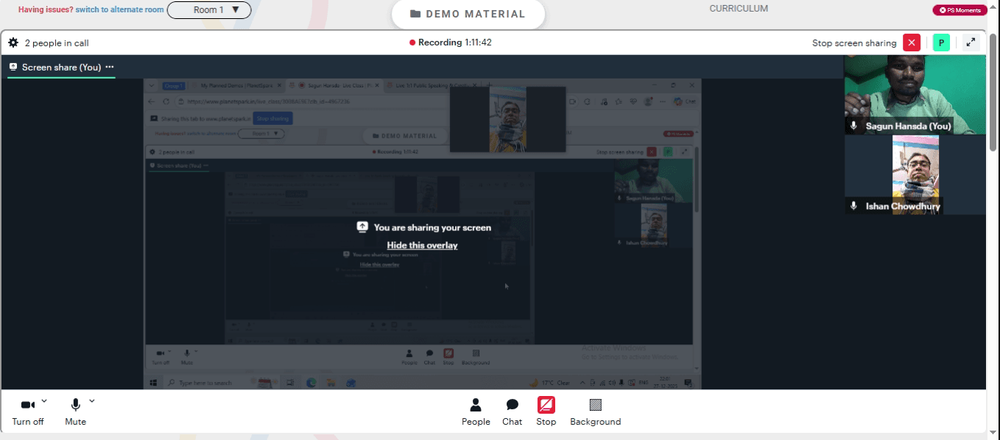Click the 2 people in call label
Viewport: 1000px width, 440px height.
[57, 43]
